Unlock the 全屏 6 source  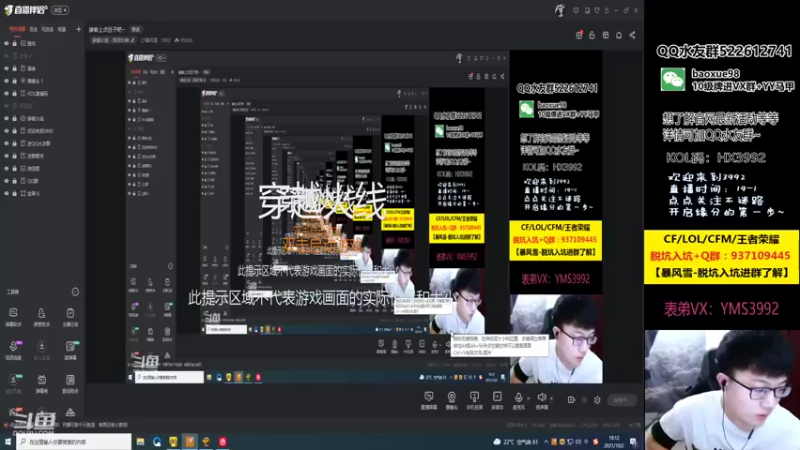[x=14, y=193]
